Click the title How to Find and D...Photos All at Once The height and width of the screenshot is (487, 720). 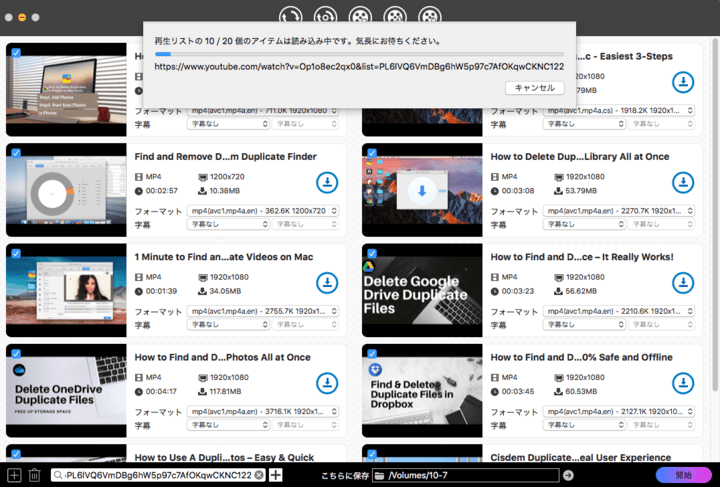[x=222, y=357]
